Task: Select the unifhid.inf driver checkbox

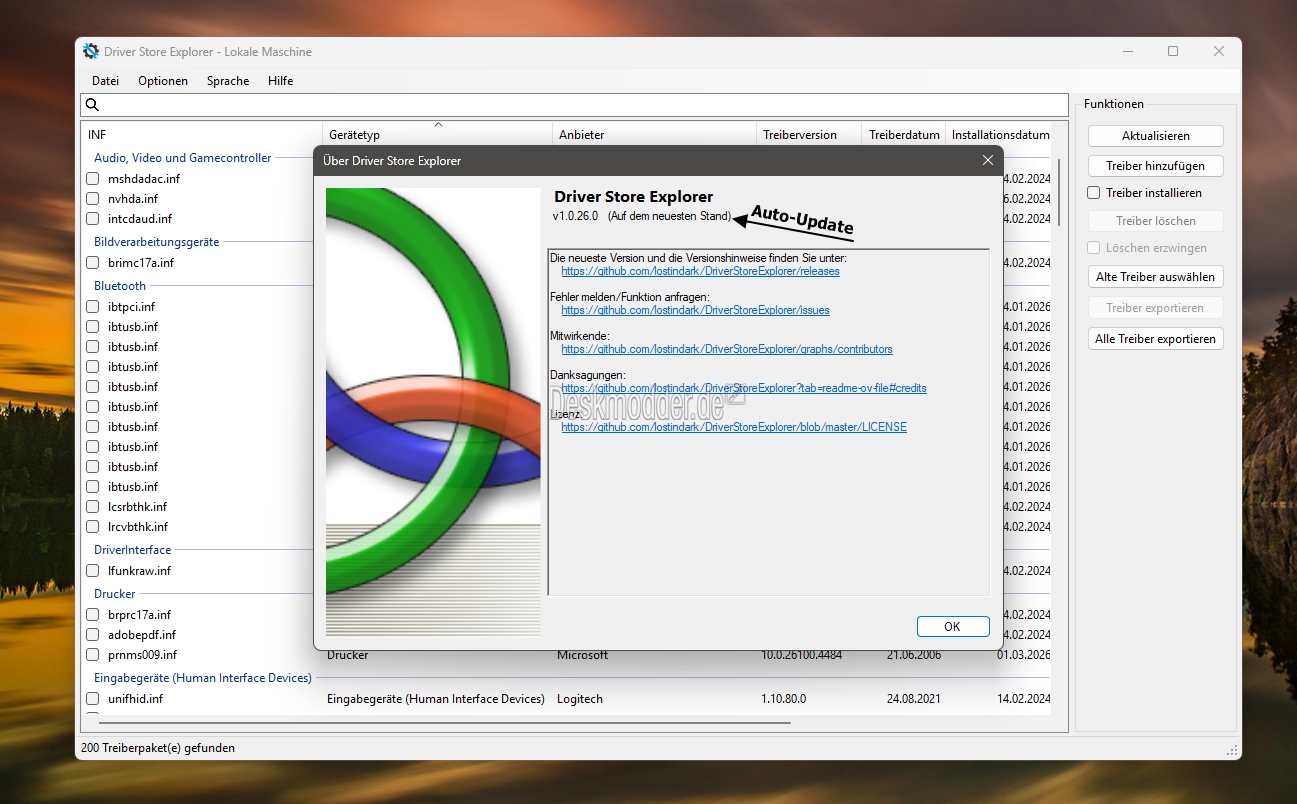Action: 92,699
